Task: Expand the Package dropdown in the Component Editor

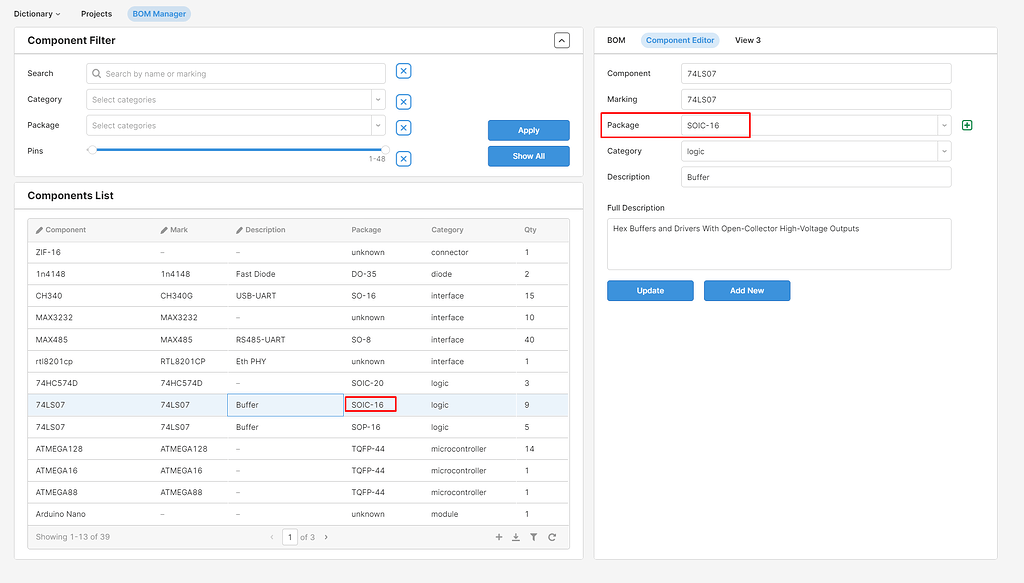Action: click(x=943, y=125)
